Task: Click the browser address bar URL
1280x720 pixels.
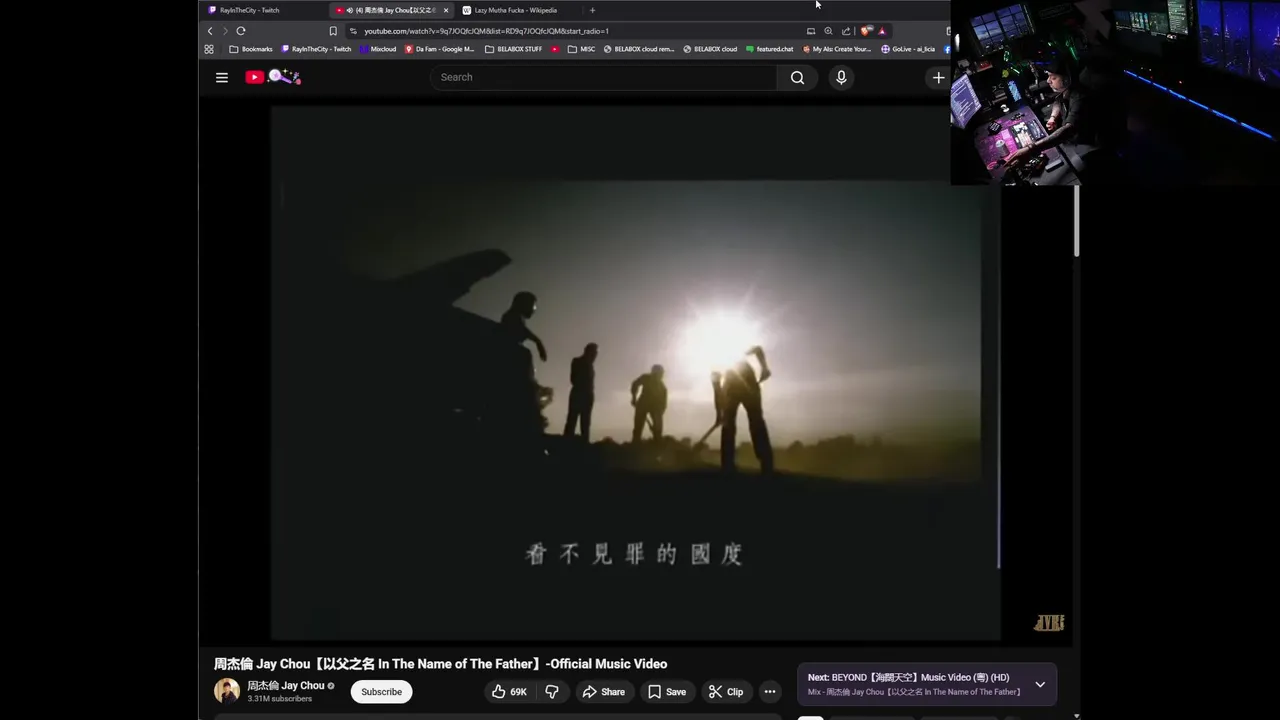Action: point(486,31)
